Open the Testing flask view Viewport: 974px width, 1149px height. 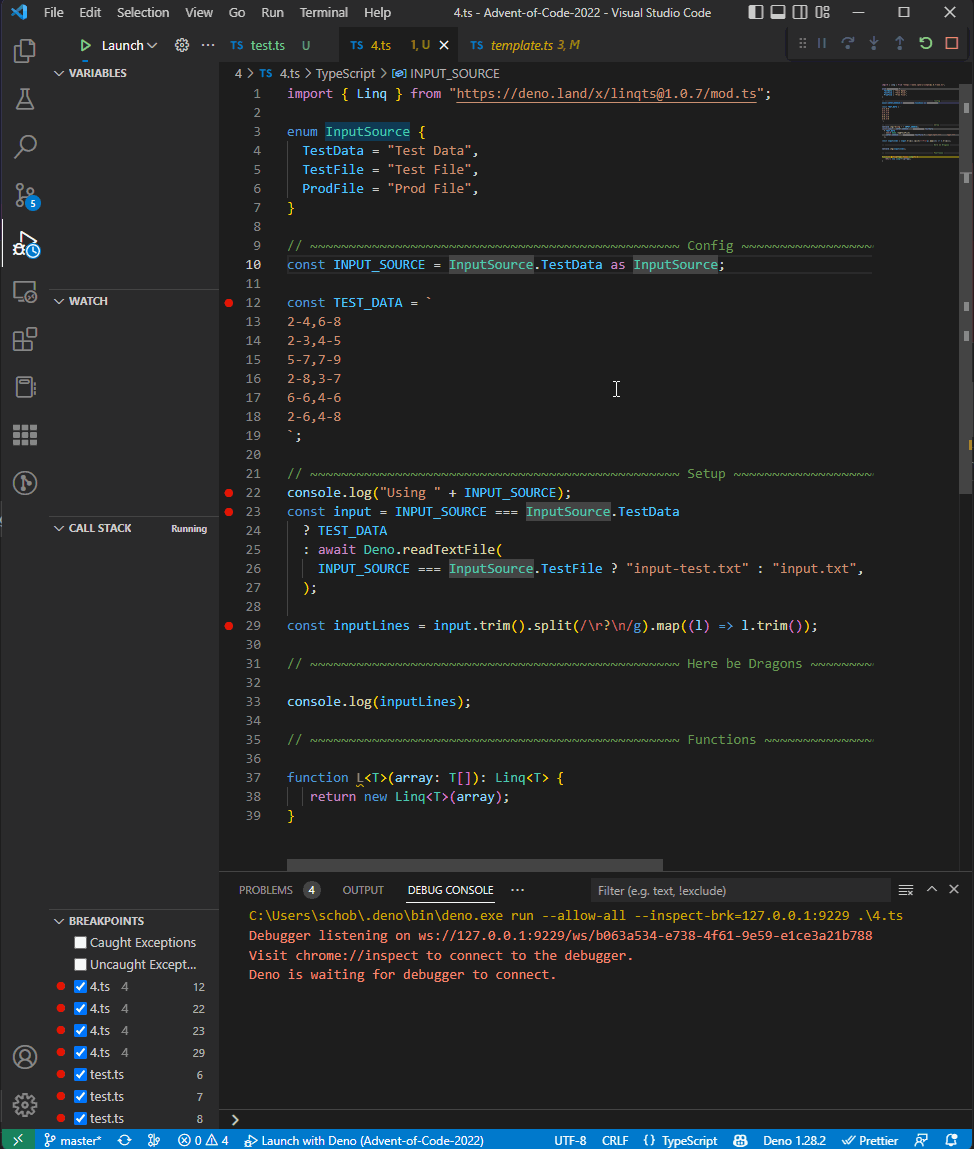25,99
